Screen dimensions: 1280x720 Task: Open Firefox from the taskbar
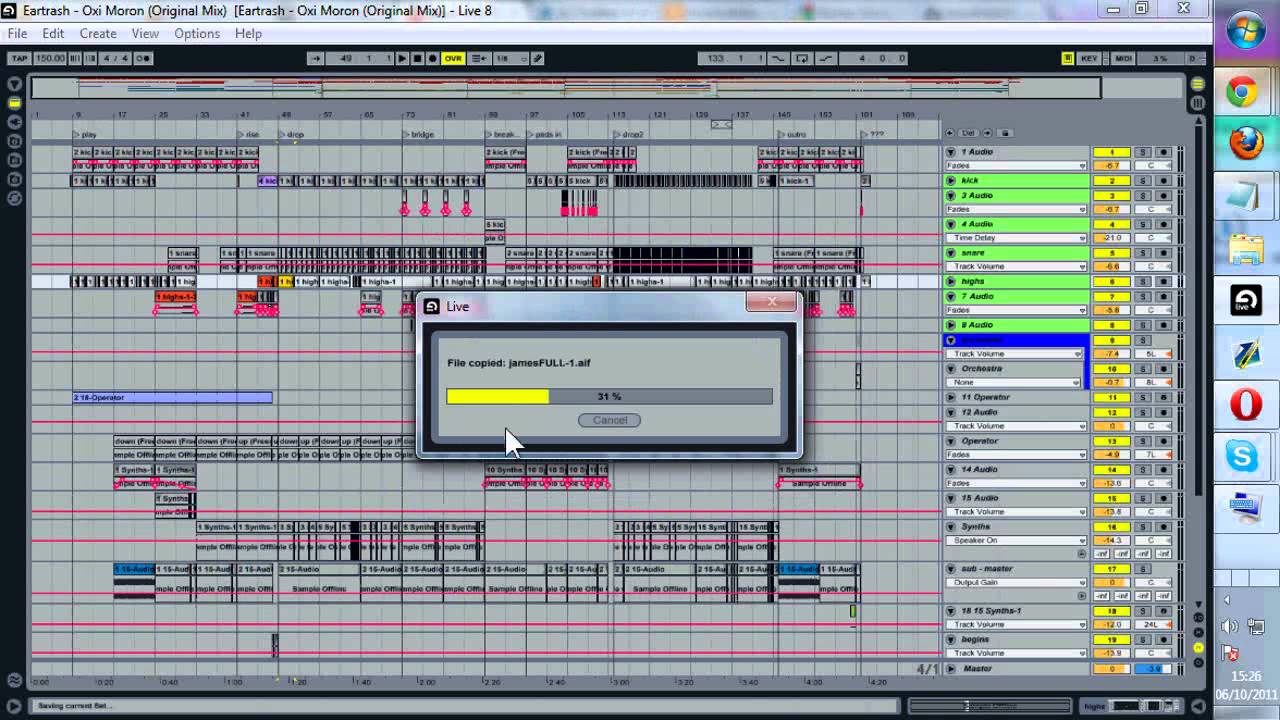click(x=1246, y=144)
